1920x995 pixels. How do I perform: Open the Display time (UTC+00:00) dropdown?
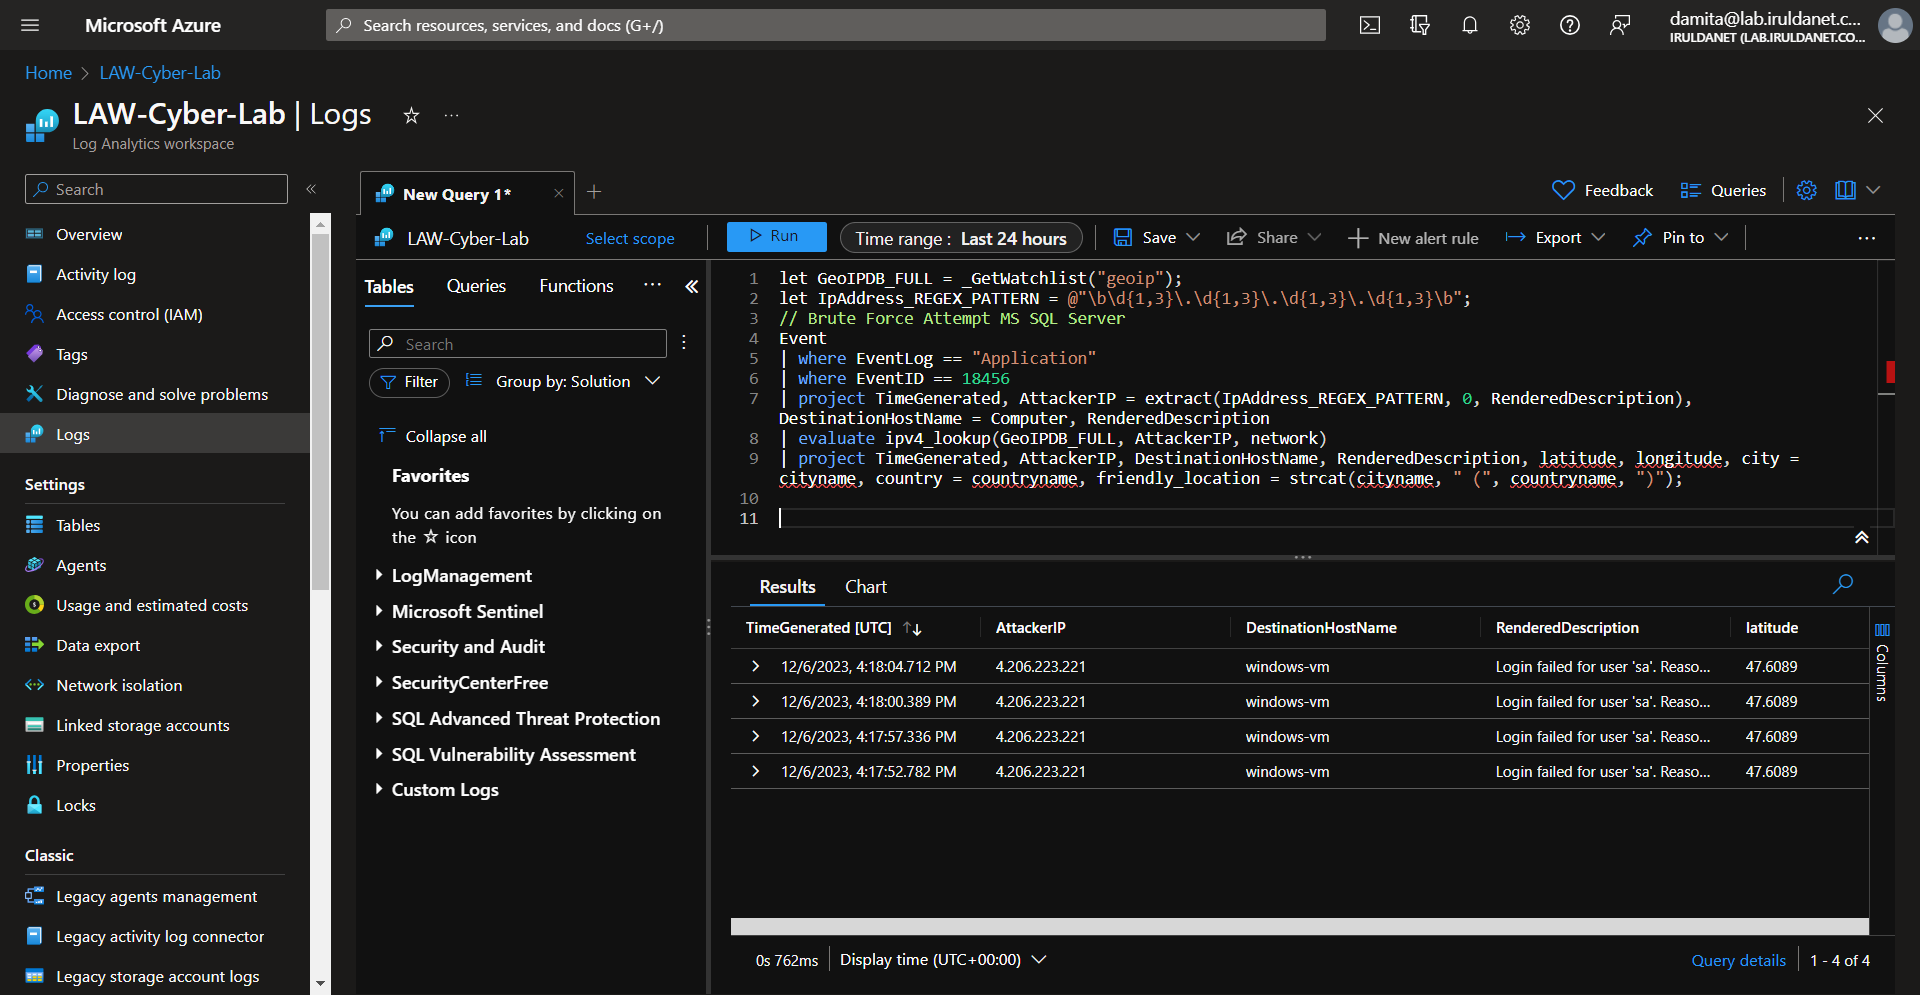(943, 960)
